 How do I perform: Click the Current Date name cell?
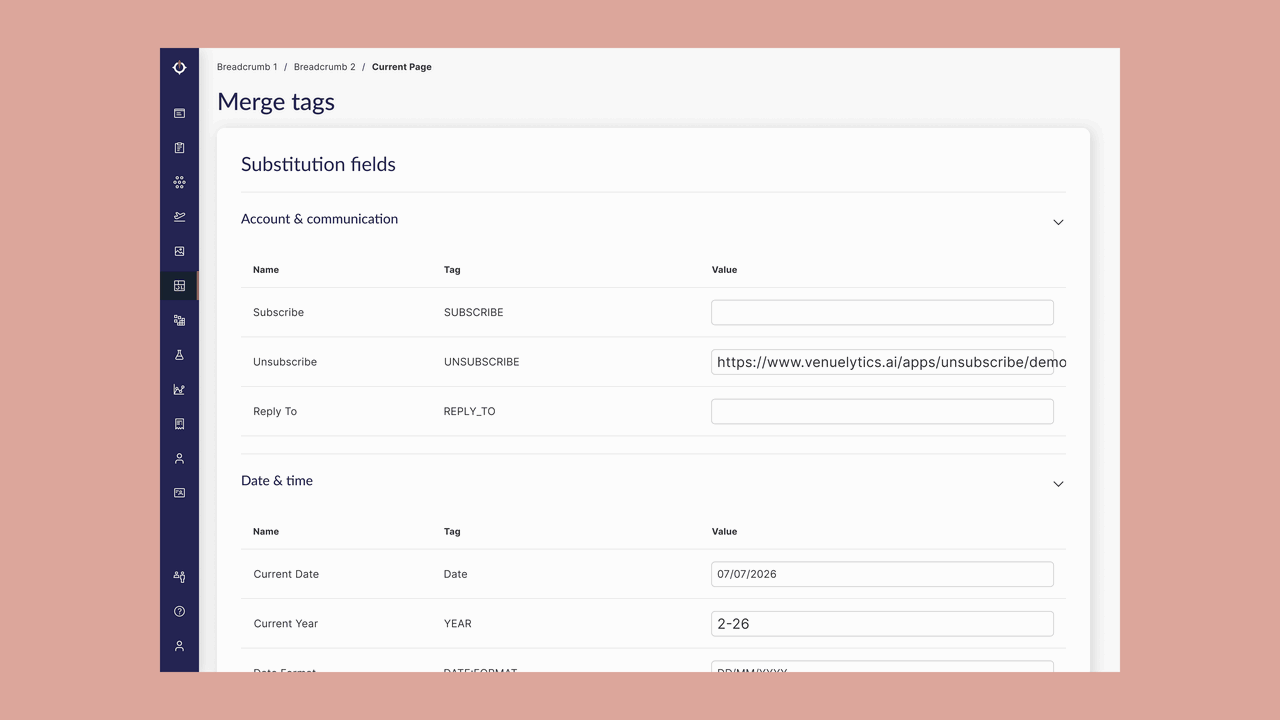(x=286, y=574)
